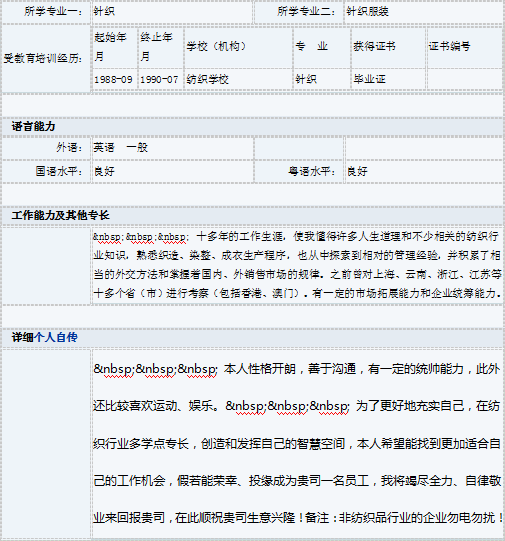Click the 证书编号 column header
Viewport: 505px width, 541px height.
[449, 46]
